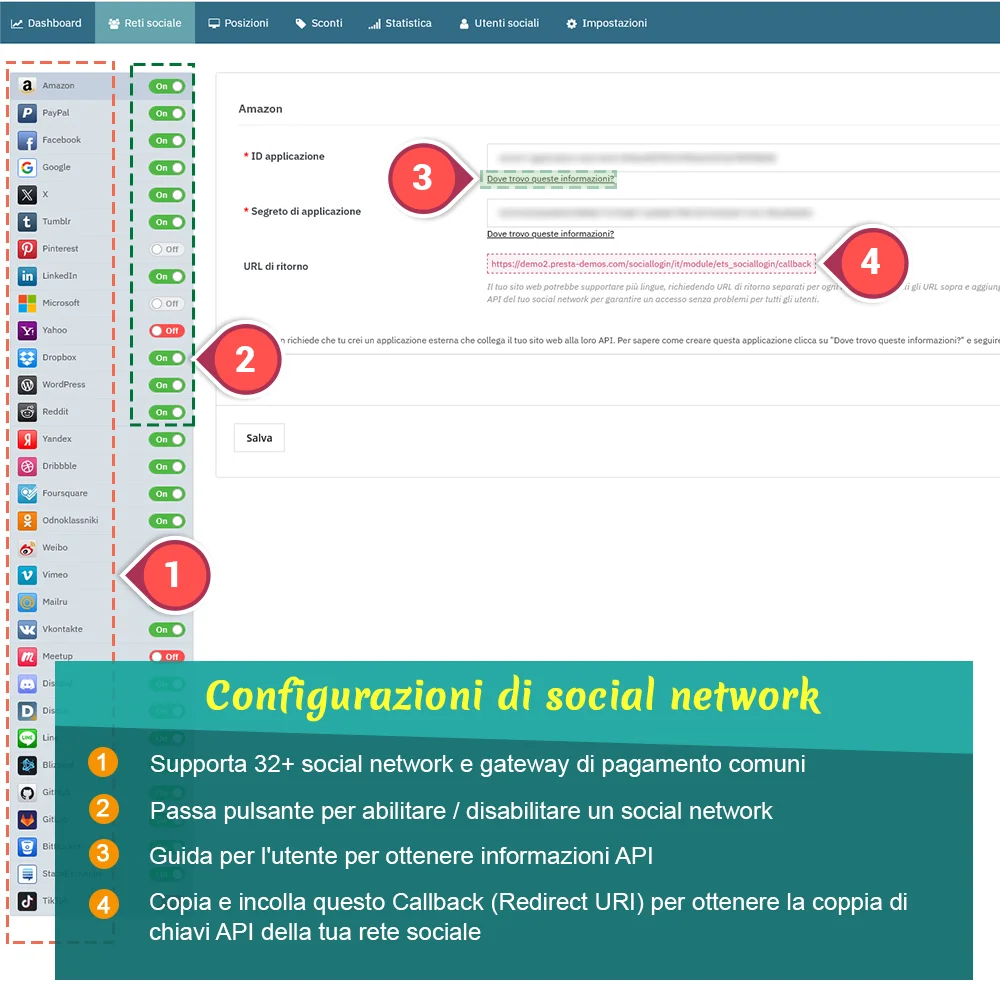
Task: Choose the Facebook icon in sidebar
Action: (x=27, y=140)
